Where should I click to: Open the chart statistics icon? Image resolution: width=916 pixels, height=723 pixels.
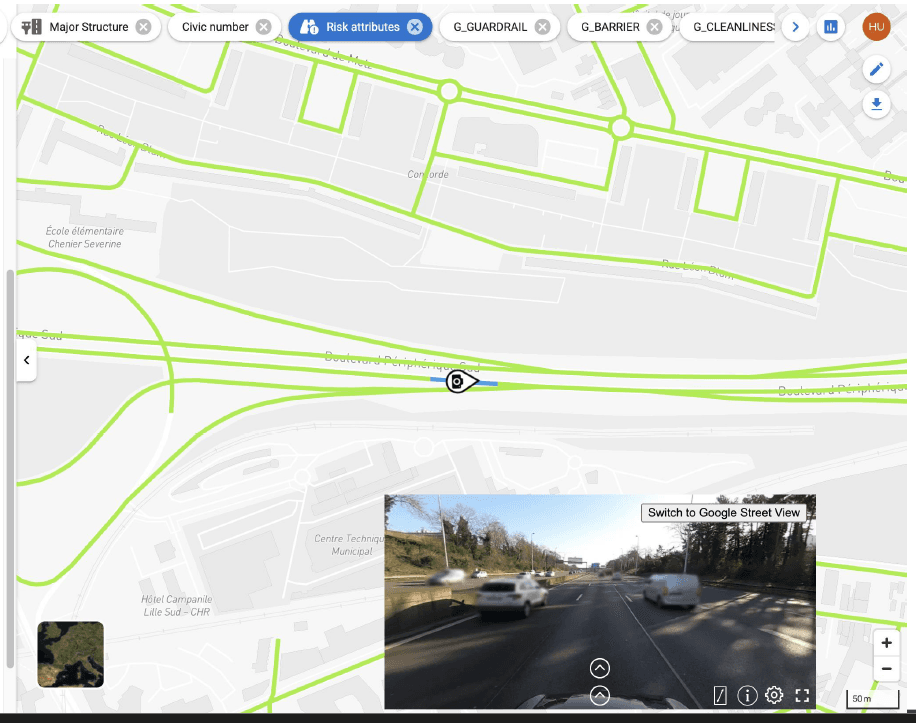point(830,27)
